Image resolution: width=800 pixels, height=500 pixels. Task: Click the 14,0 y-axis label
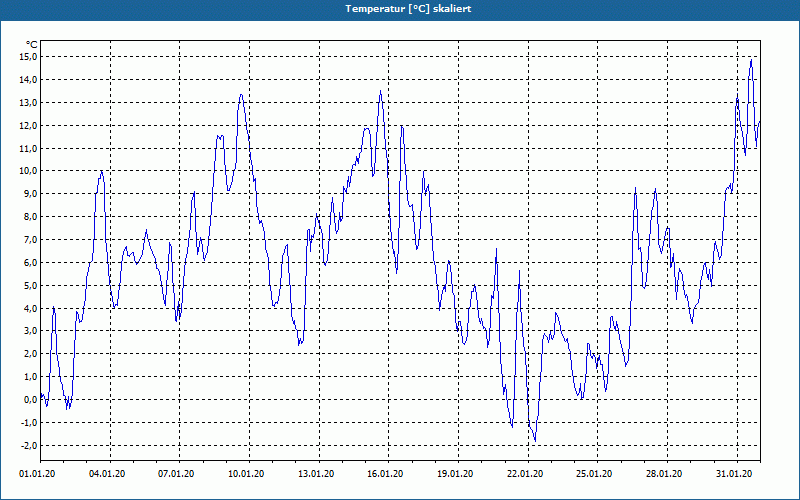[x=29, y=80]
